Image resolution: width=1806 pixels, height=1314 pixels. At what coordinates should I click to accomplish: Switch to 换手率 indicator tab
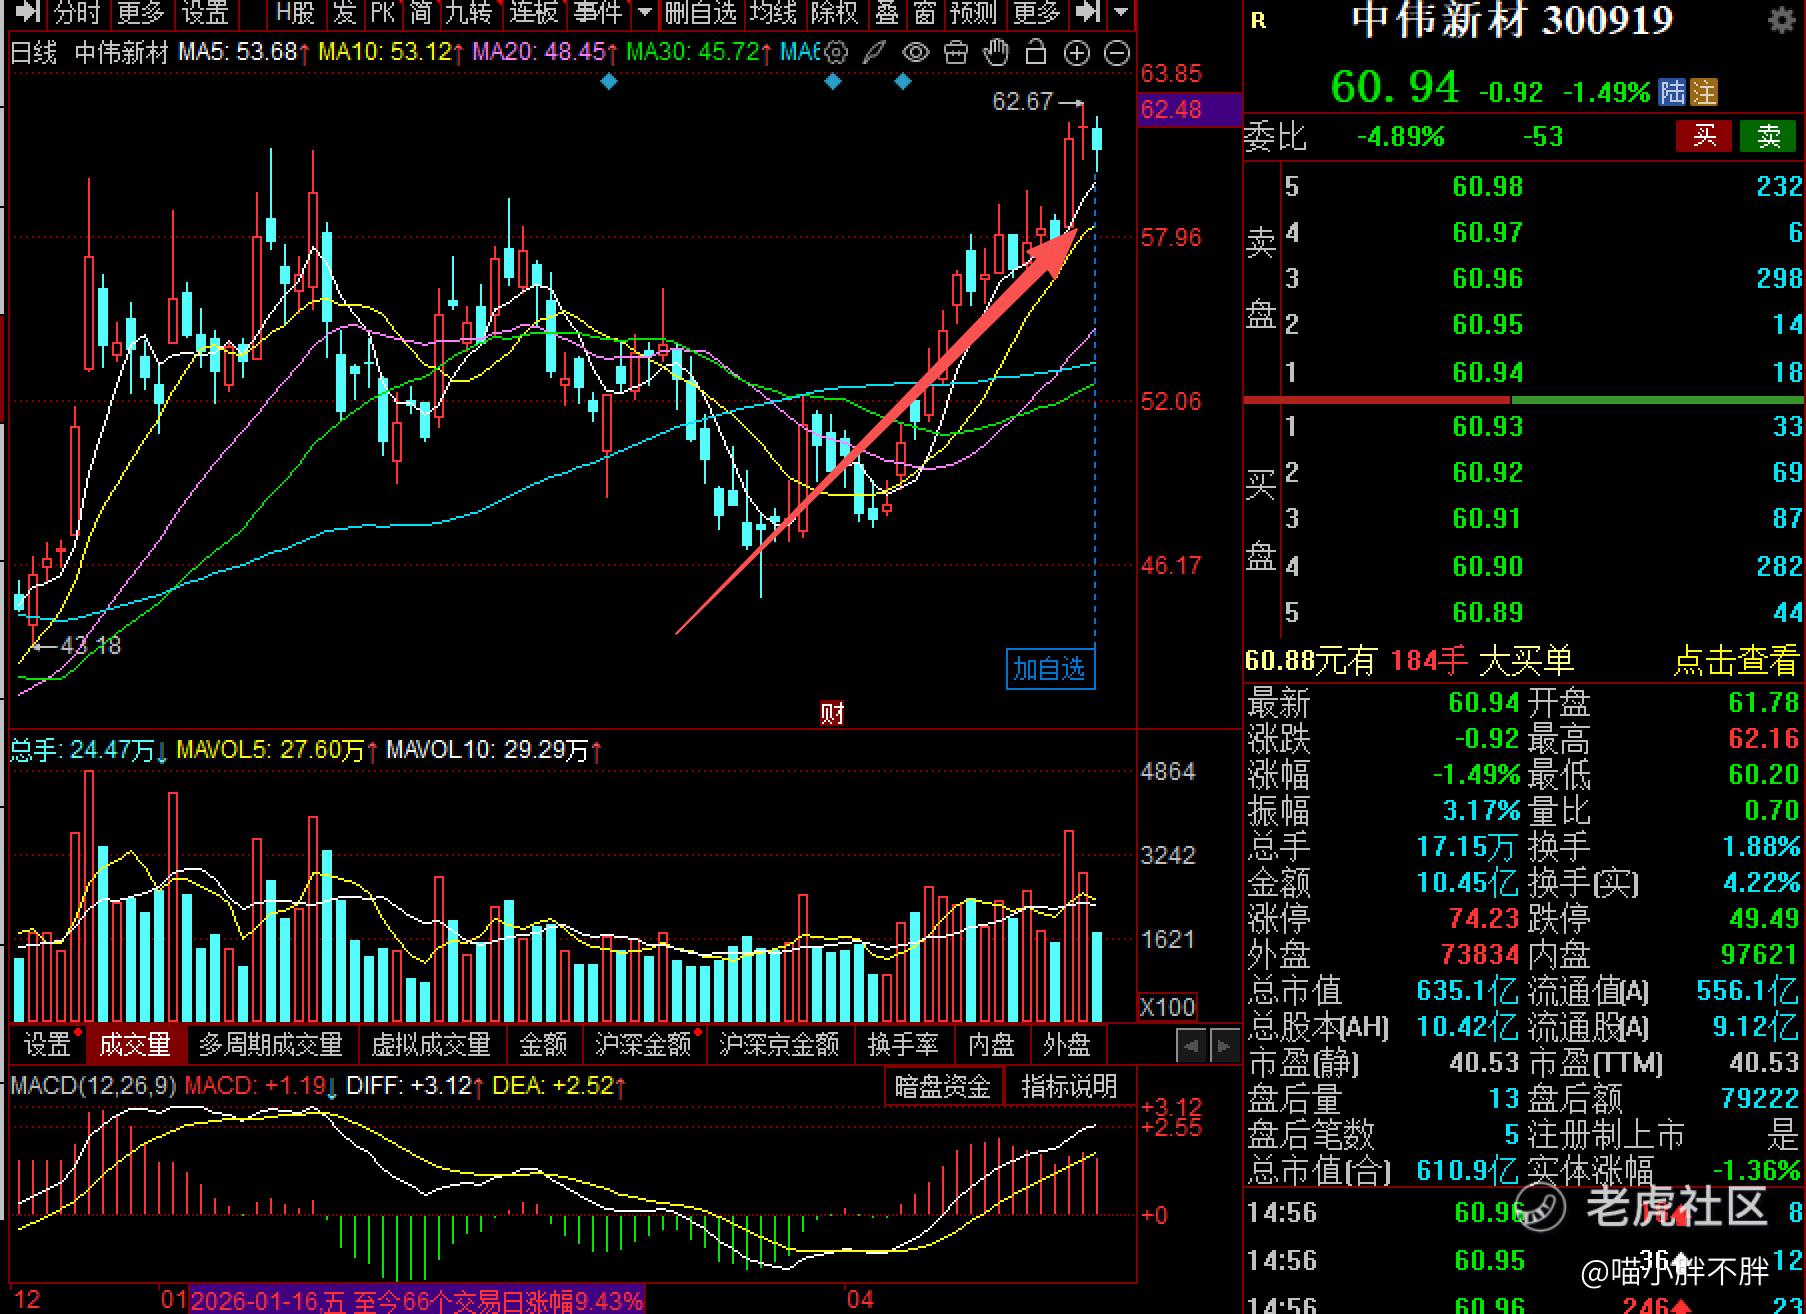[x=903, y=1045]
